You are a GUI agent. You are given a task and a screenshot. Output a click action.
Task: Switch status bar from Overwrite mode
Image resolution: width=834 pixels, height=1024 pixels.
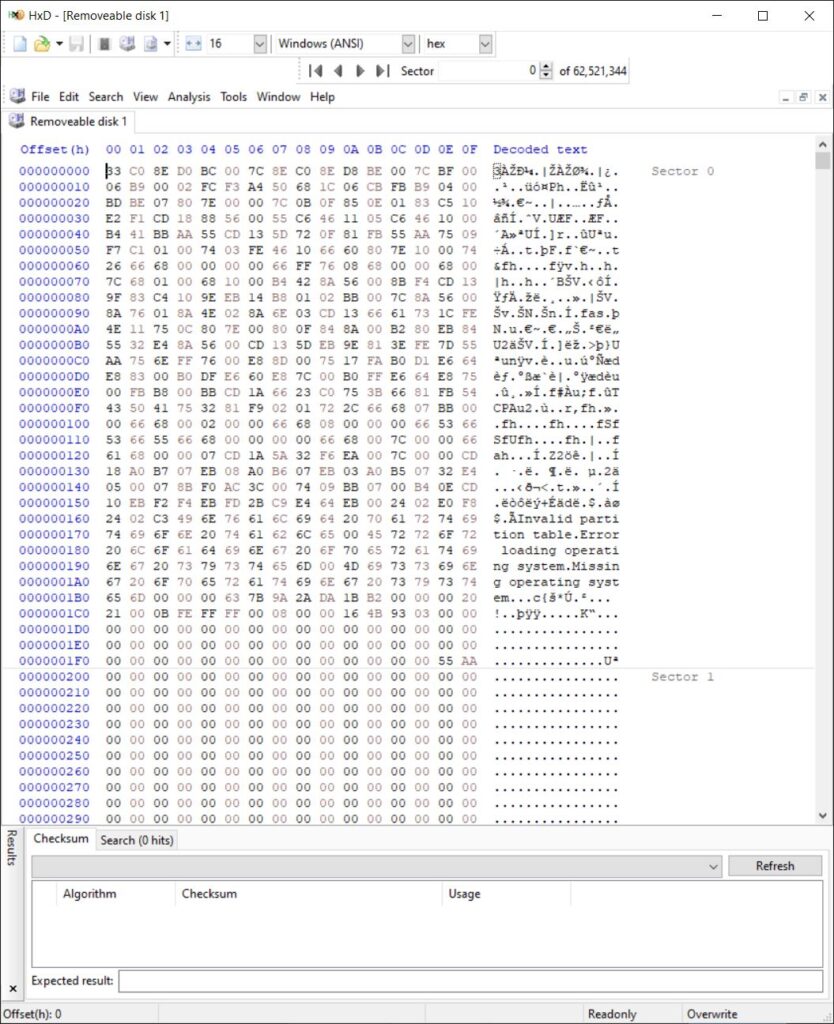point(712,1013)
